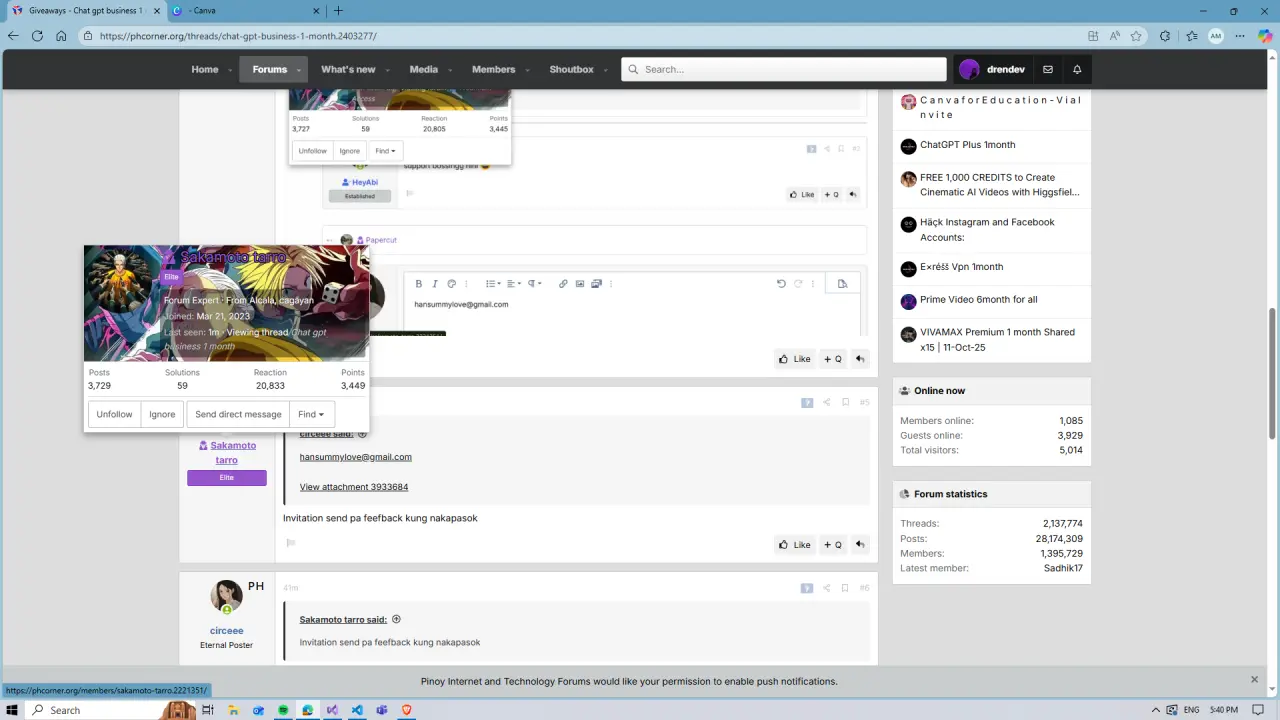Open 'ChatGPT Plus 1month' sidebar thread
The image size is (1280, 720).
(x=967, y=145)
